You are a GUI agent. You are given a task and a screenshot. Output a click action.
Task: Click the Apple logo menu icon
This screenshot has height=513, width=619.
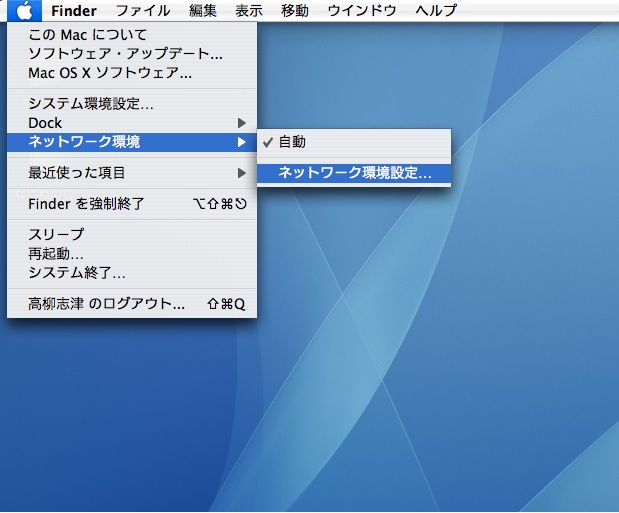click(x=24, y=11)
